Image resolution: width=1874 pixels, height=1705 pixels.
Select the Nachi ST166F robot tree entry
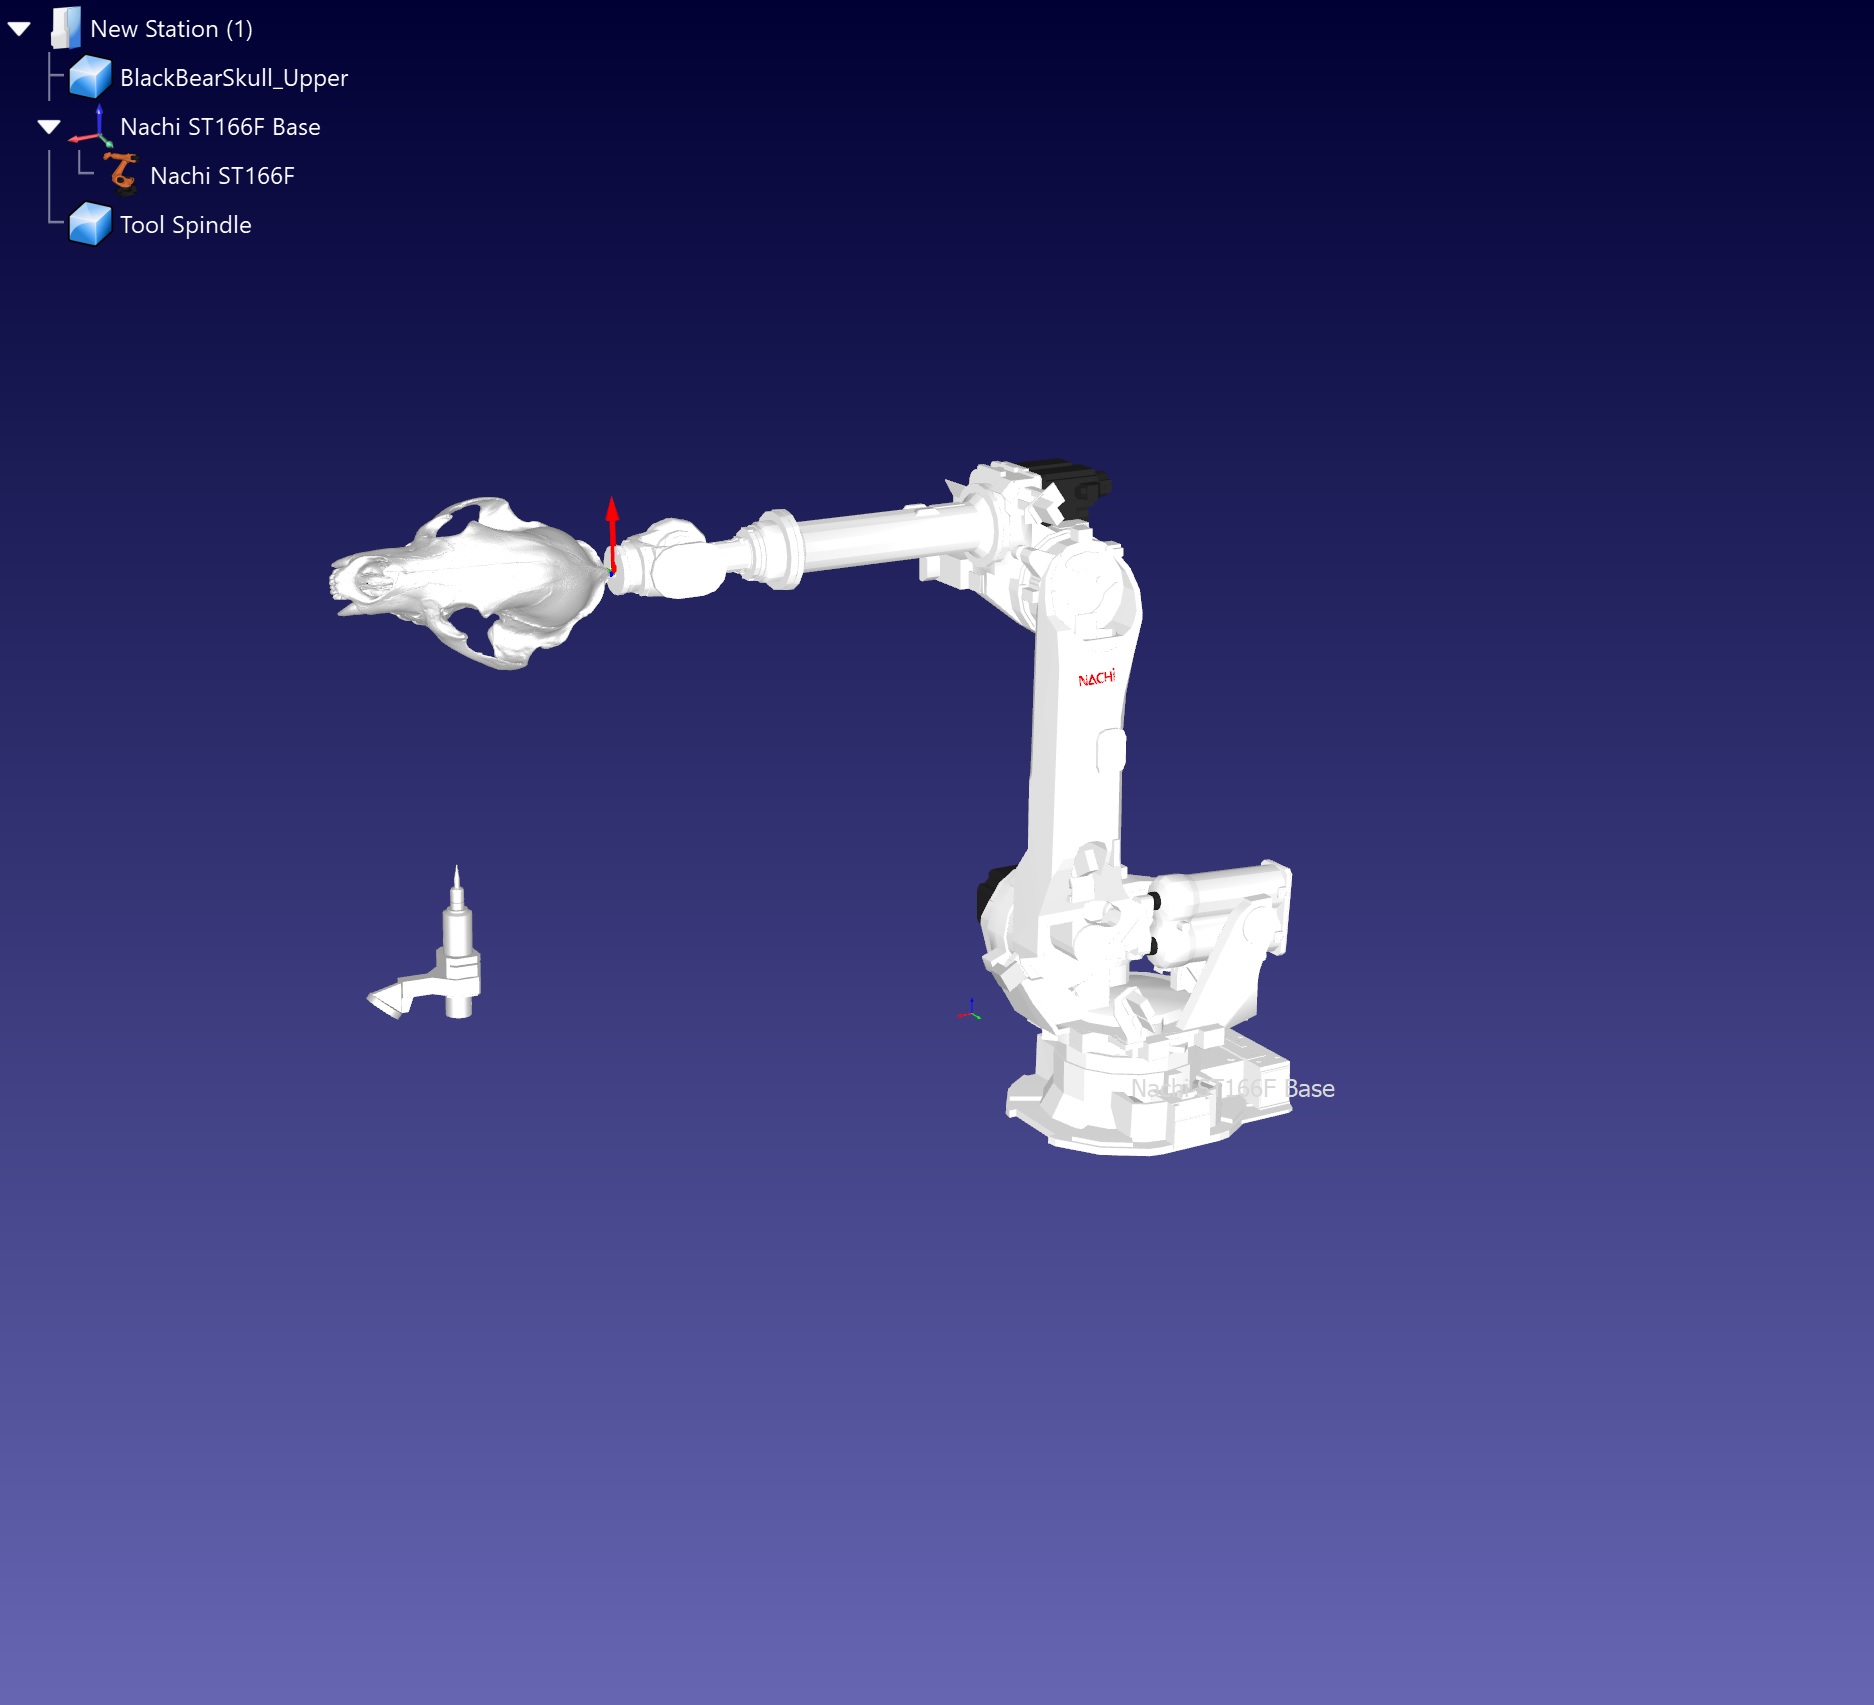pyautogui.click(x=222, y=176)
